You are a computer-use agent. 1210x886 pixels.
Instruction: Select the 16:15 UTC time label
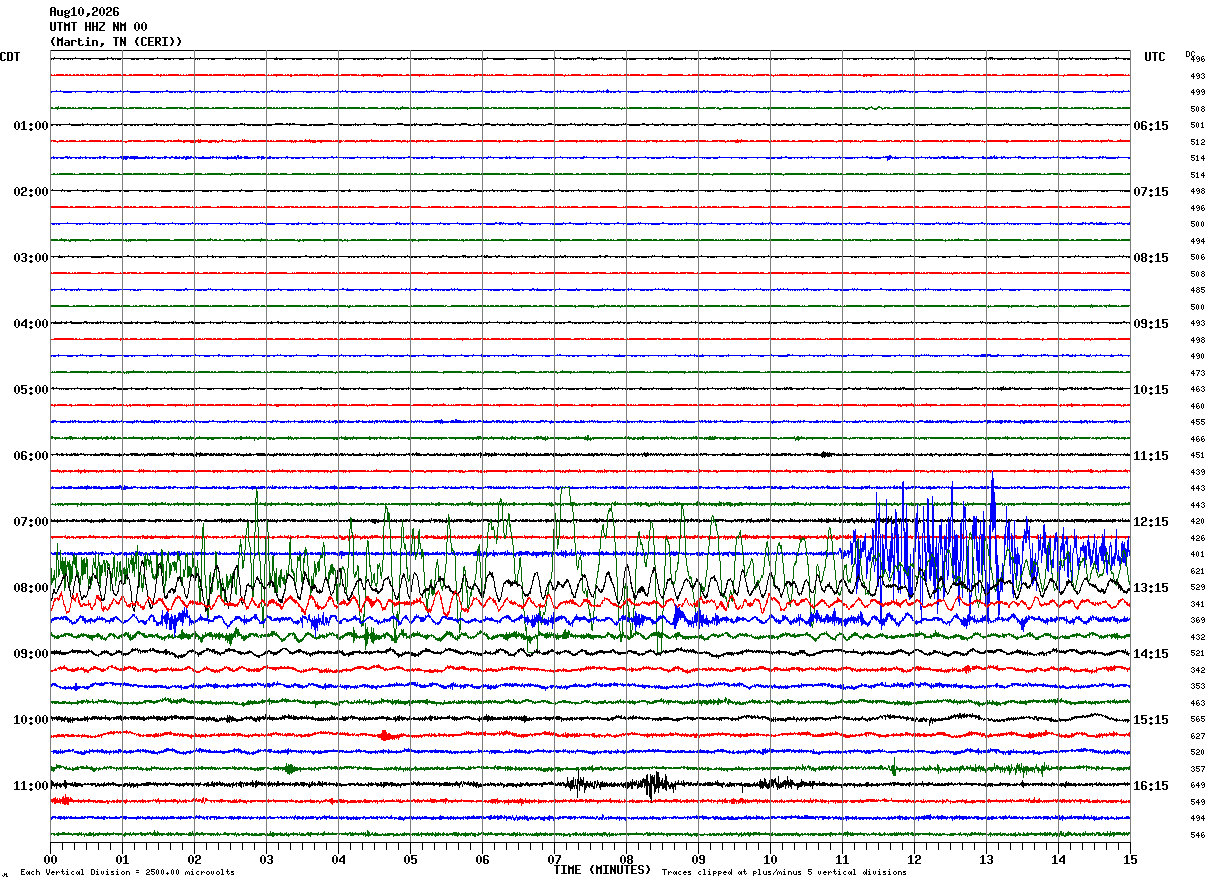(1151, 786)
